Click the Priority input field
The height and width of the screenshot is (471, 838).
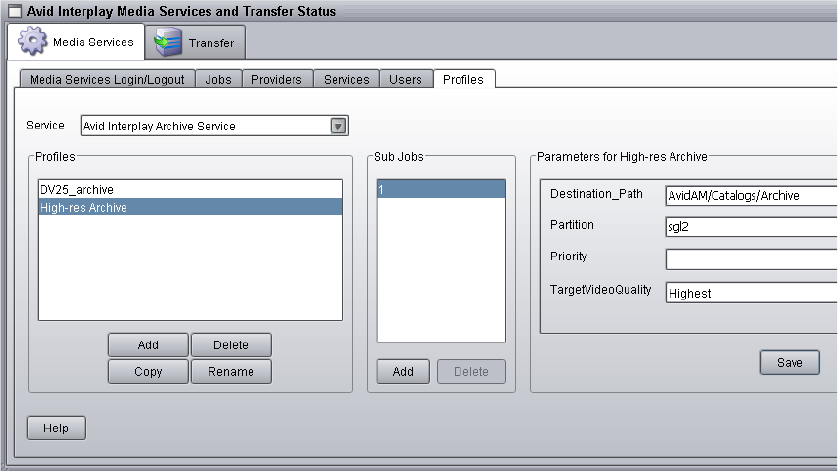751,260
